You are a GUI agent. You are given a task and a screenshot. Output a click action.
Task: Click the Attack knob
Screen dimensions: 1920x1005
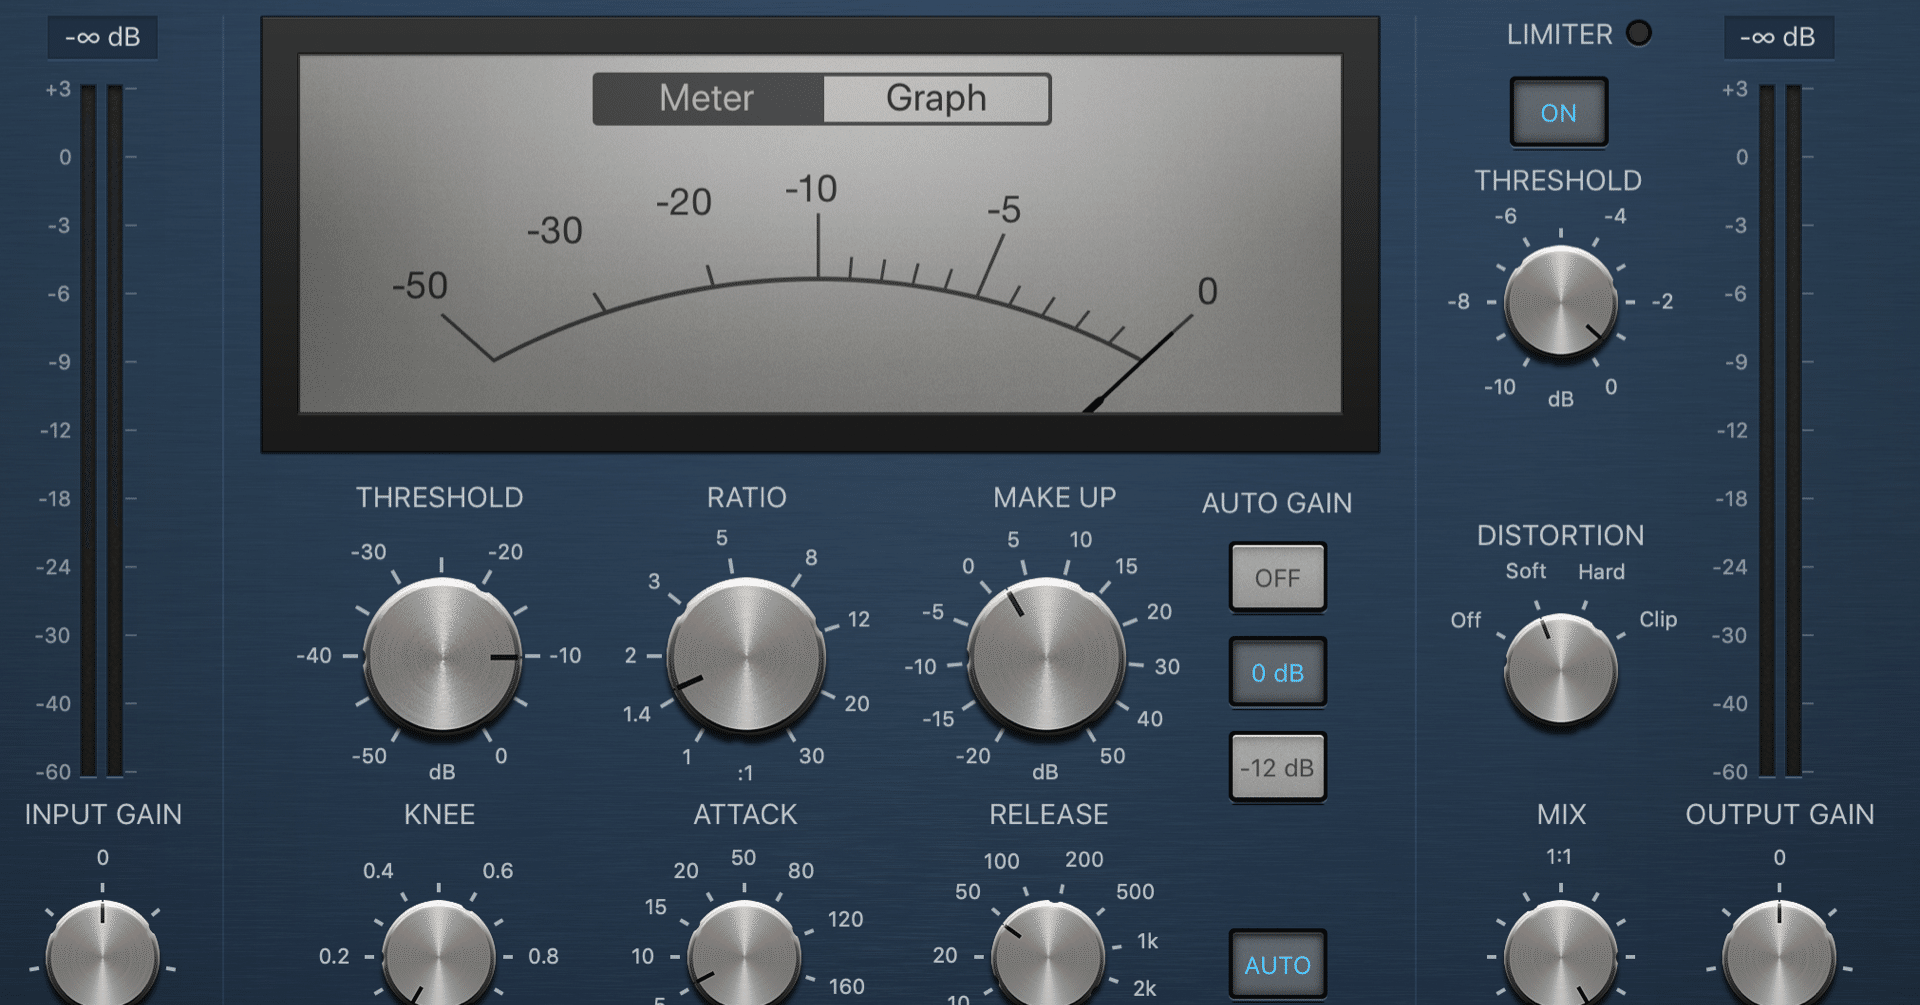point(744,955)
